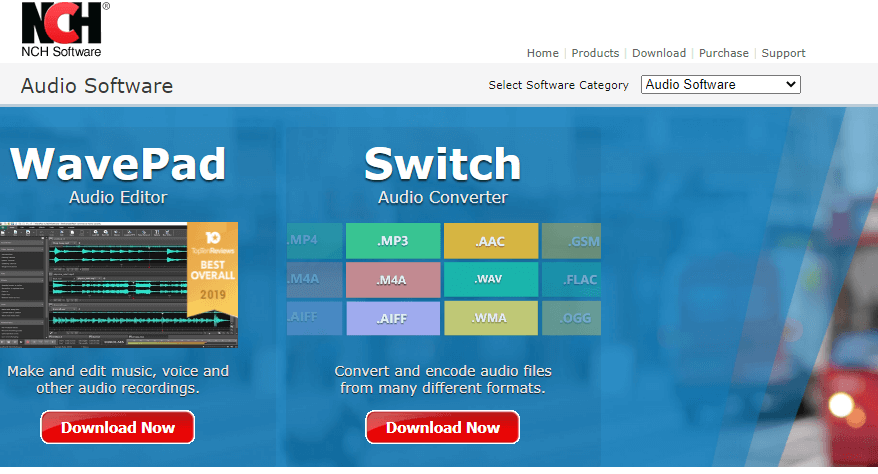Screen dimensions: 878x474
Task: Click the .FLAC format tile
Action: 571,279
